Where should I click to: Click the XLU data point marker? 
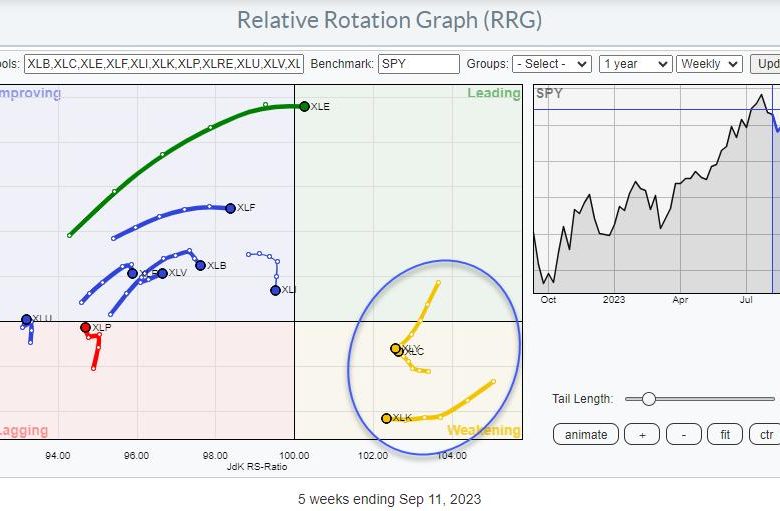[26, 319]
